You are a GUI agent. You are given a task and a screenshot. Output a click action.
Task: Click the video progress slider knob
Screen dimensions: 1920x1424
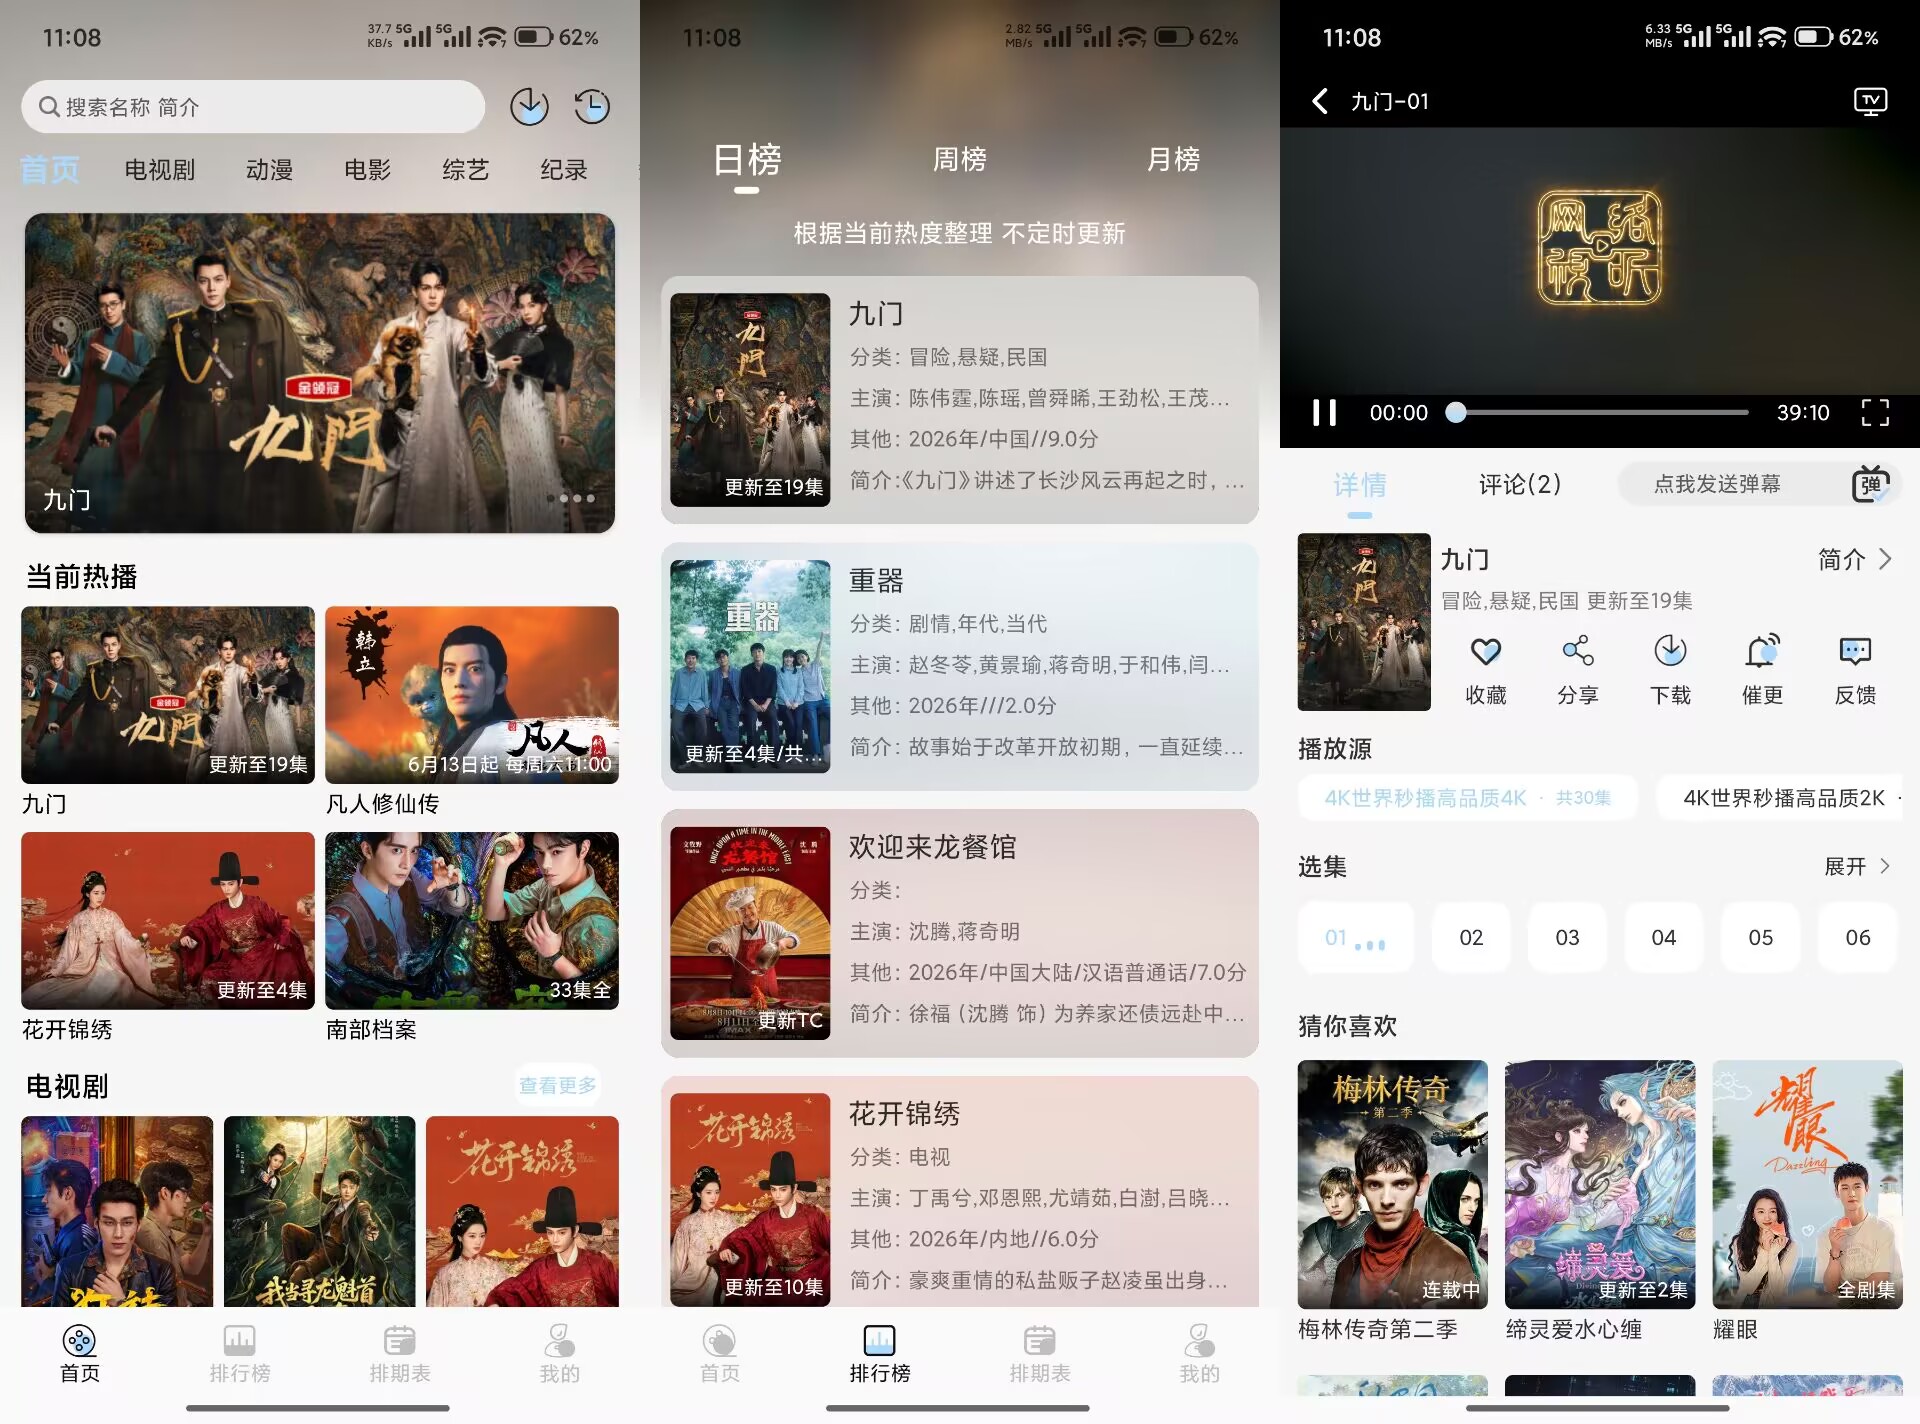[x=1456, y=412]
